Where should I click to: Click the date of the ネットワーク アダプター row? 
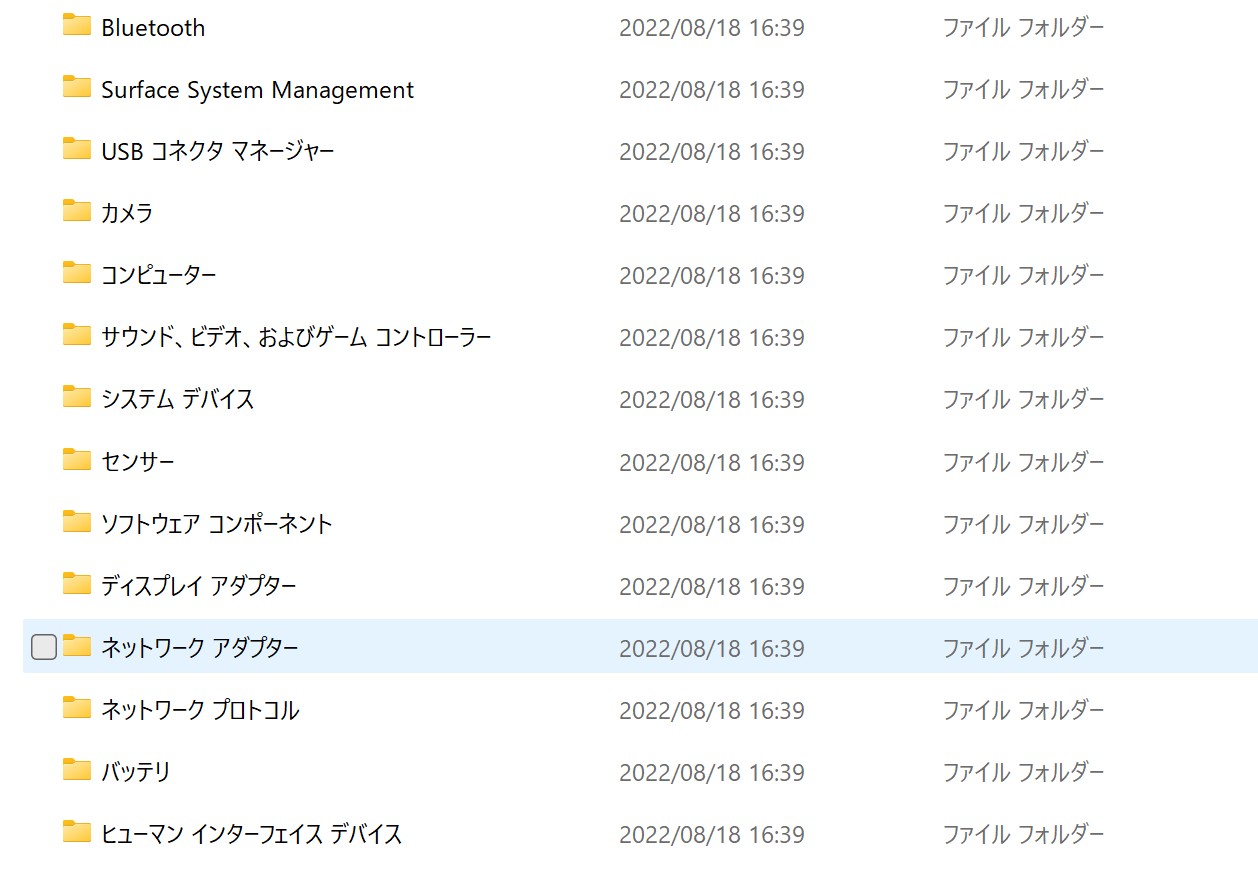[x=712, y=648]
